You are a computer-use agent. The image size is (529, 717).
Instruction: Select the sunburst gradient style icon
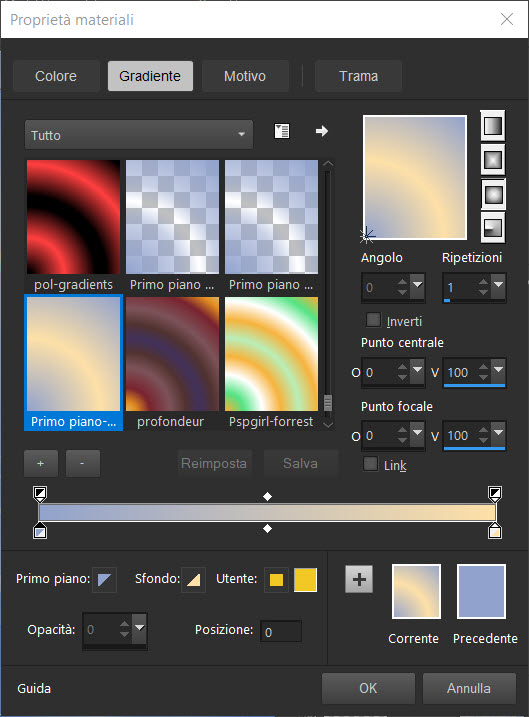(x=492, y=194)
